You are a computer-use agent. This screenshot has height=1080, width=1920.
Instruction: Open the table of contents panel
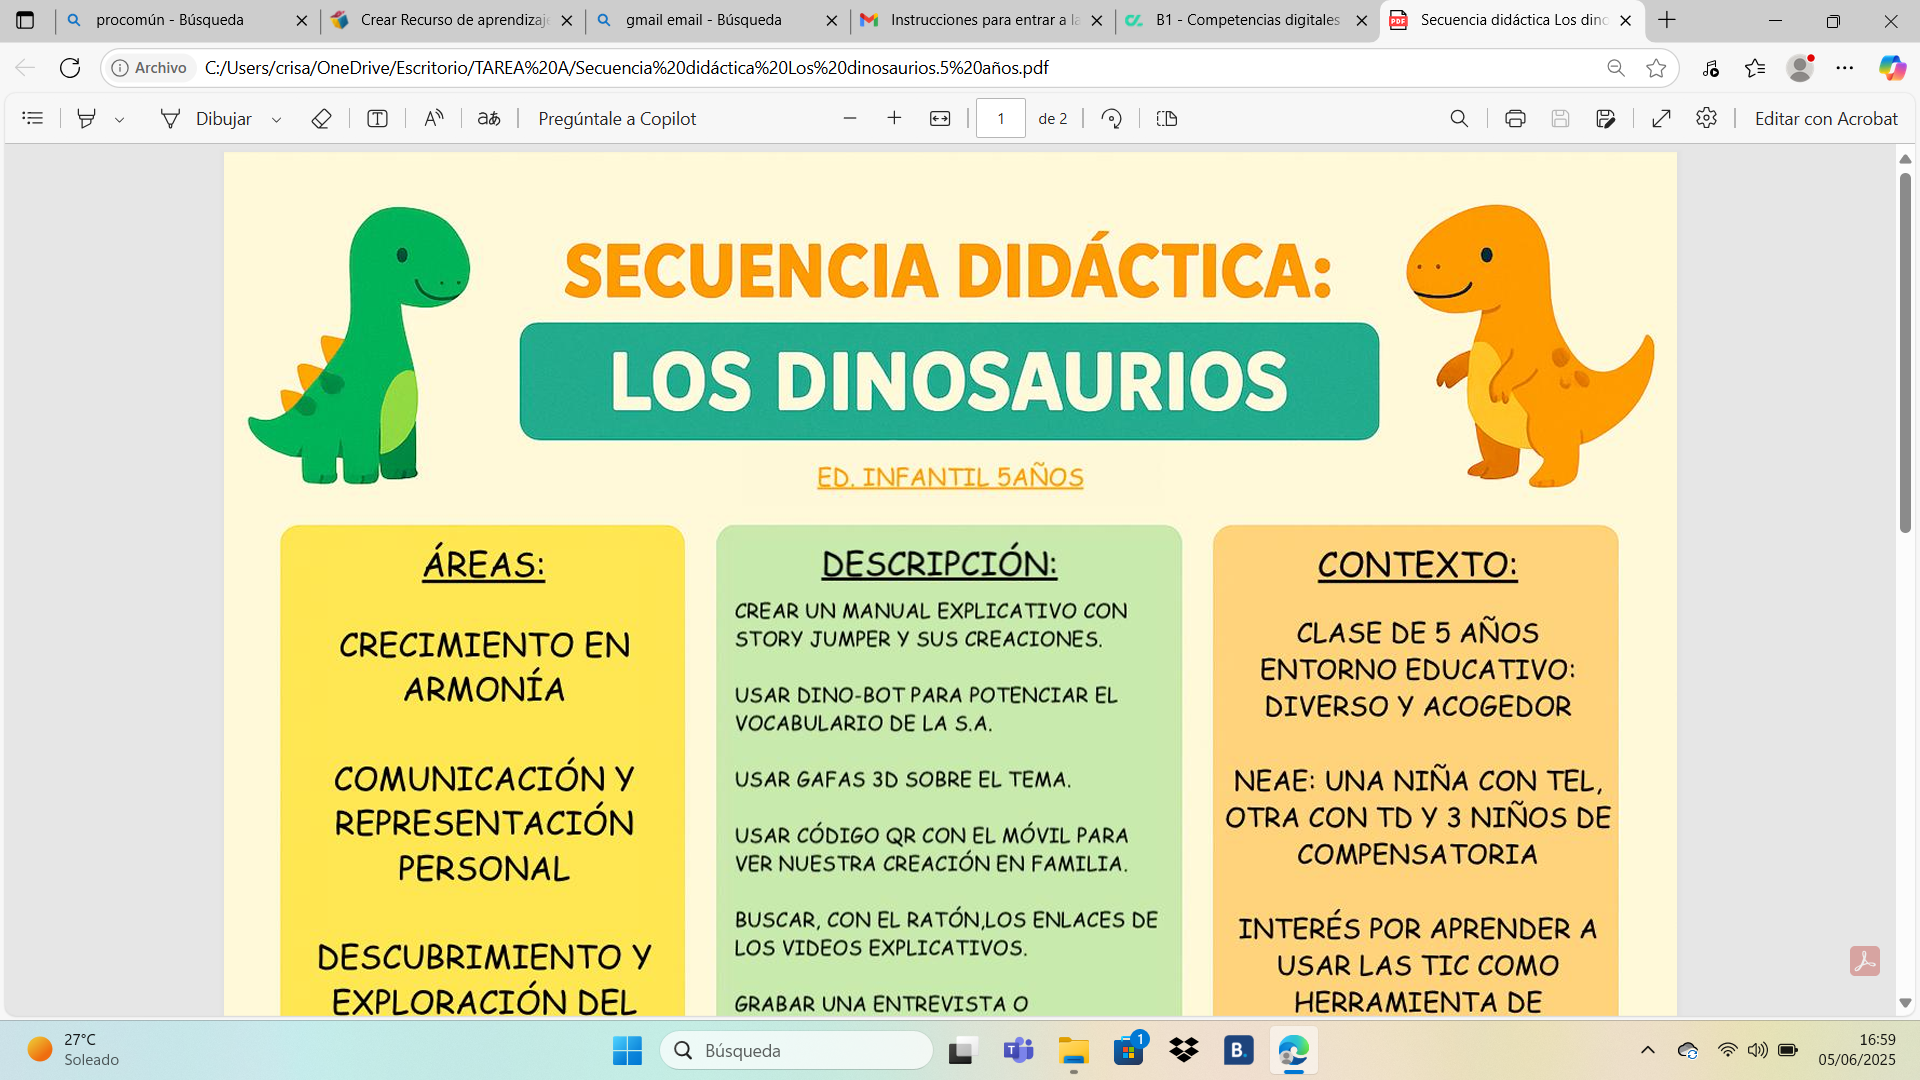tap(33, 118)
